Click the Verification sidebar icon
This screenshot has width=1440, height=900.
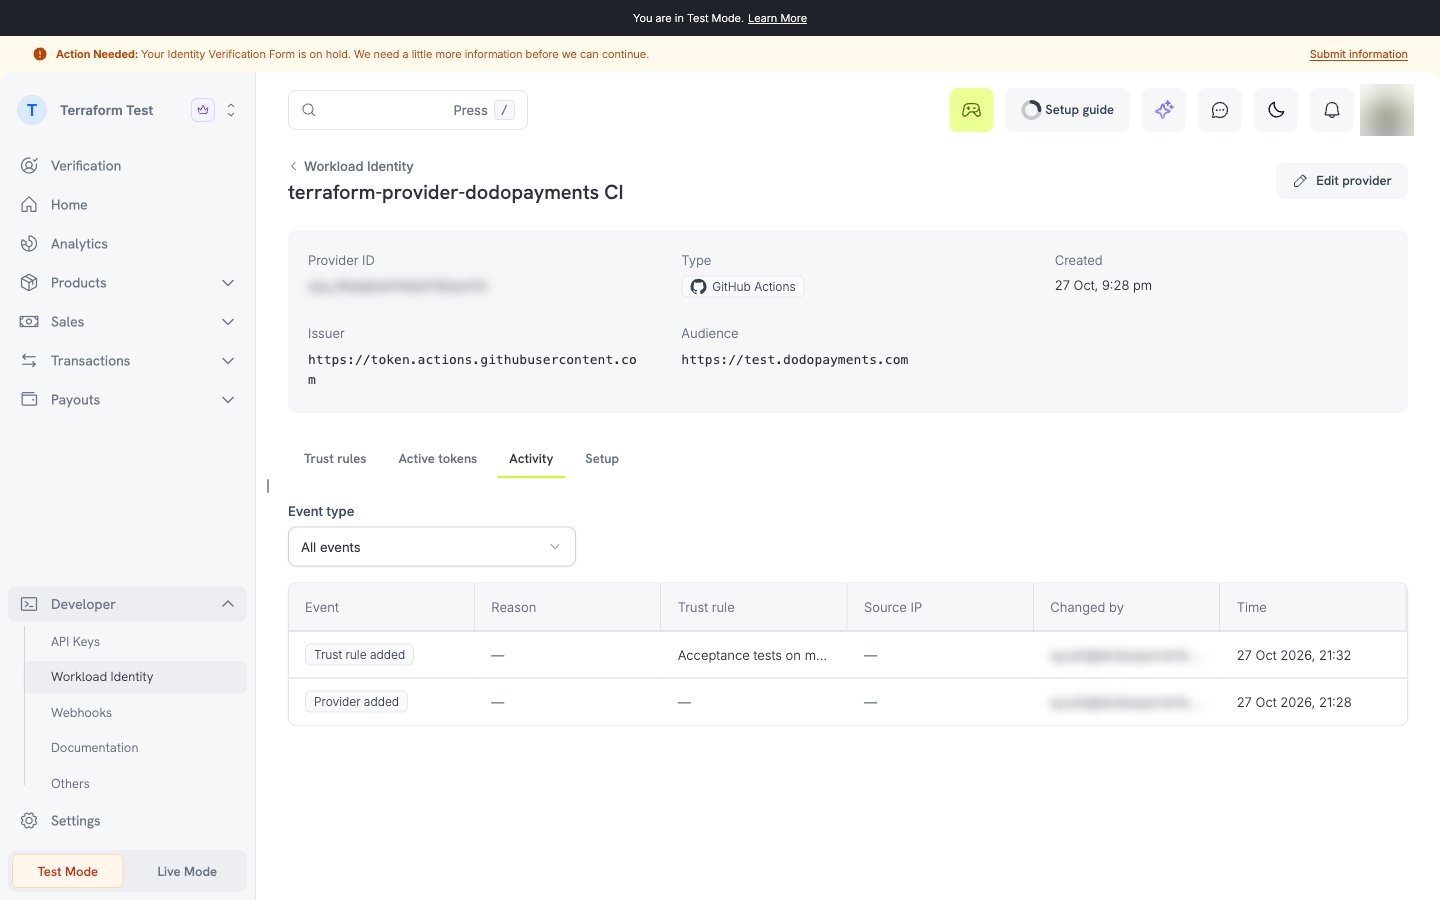[x=29, y=166]
